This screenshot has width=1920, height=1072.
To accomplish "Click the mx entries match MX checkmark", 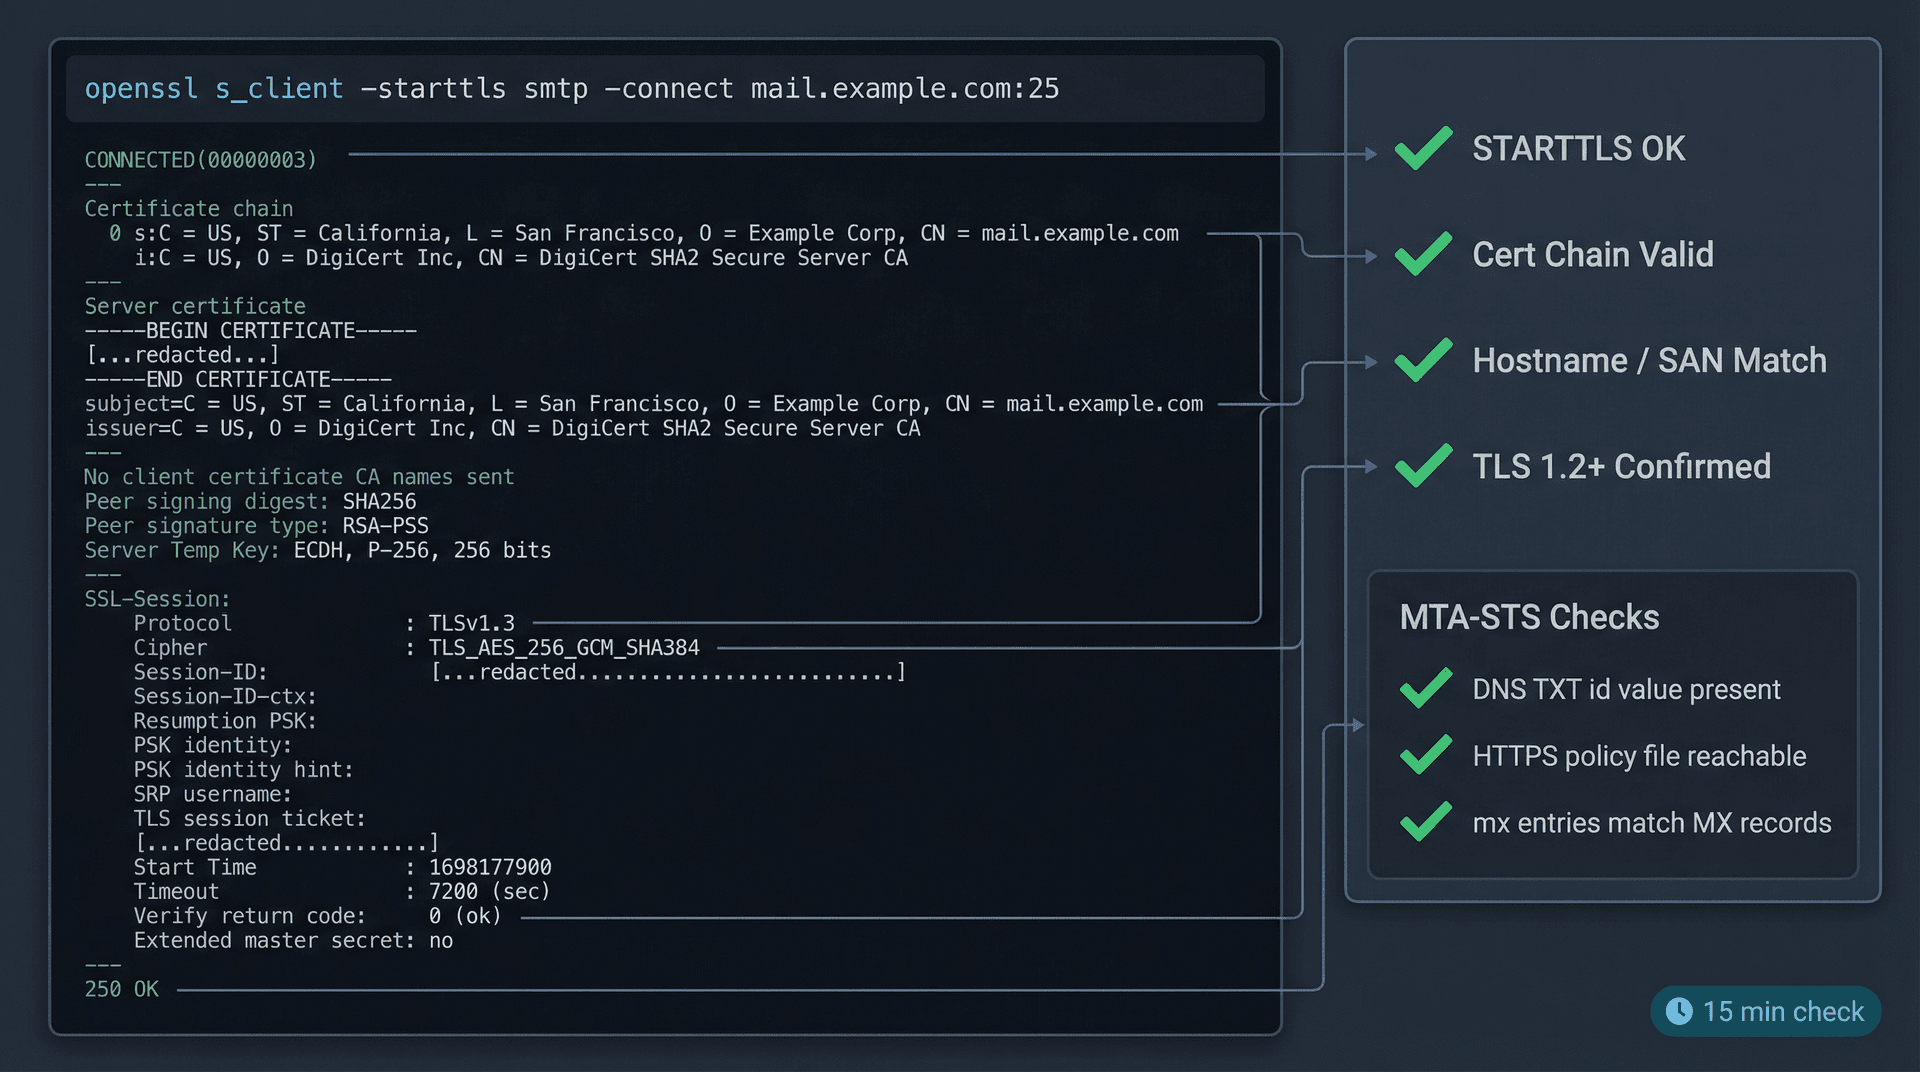I will coord(1425,822).
